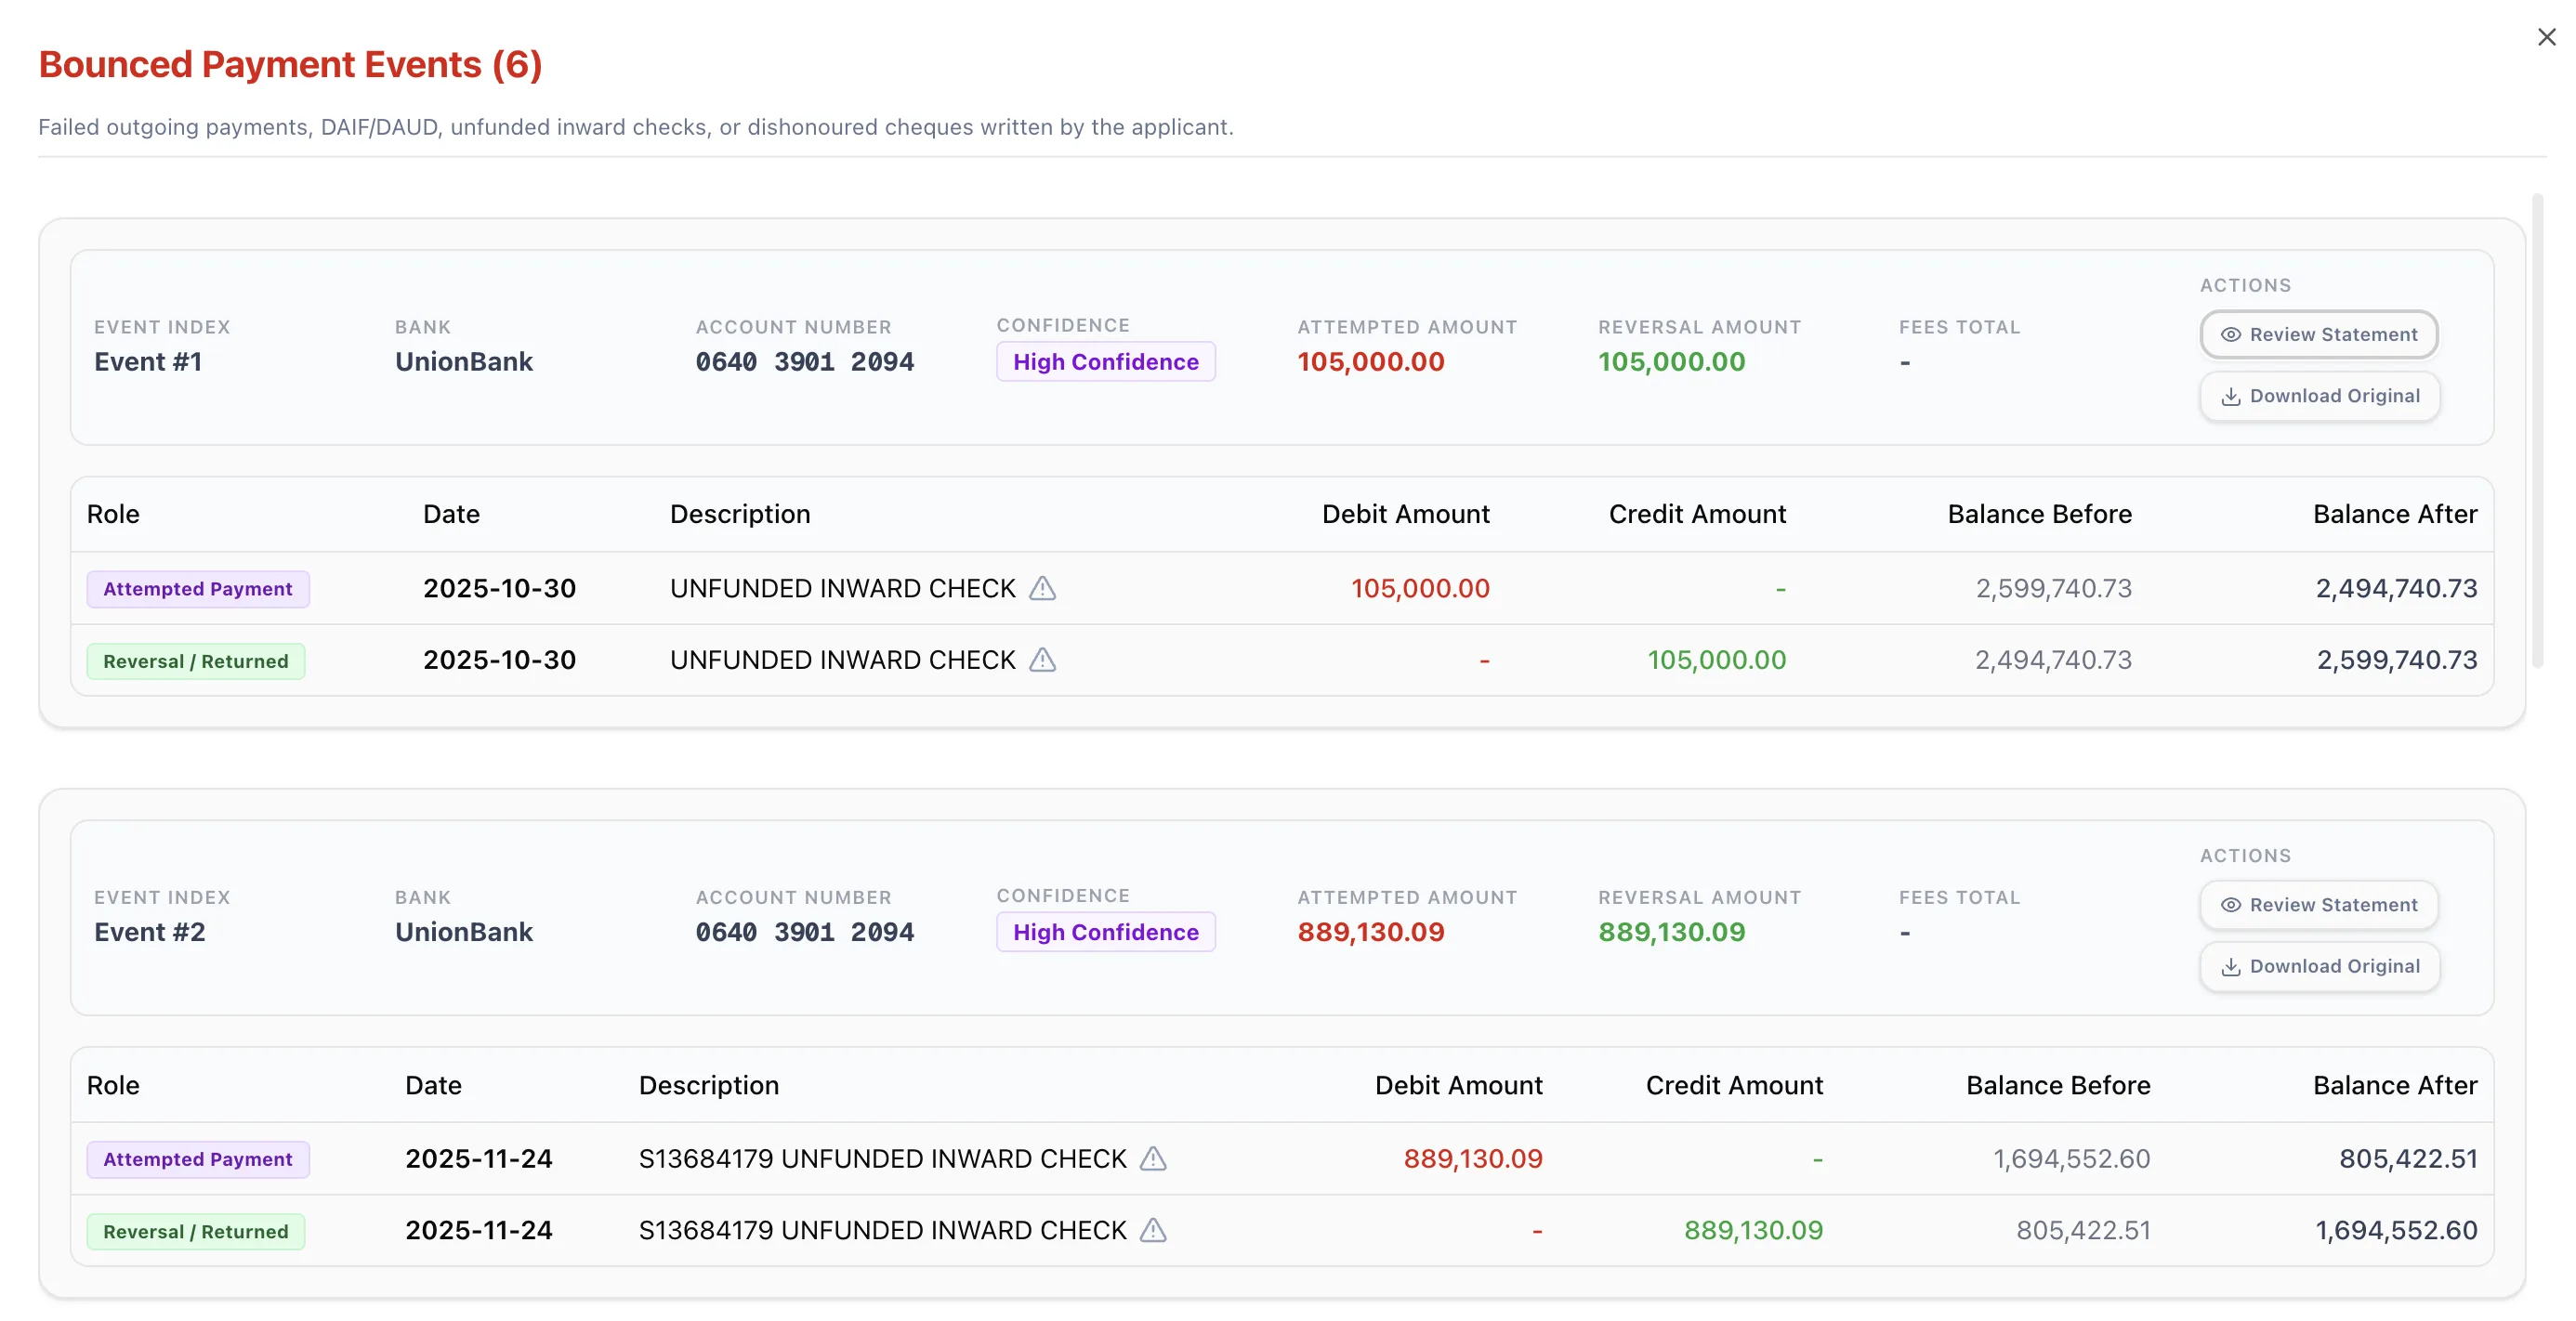
Task: Click Review Statement for Event #1
Action: coord(2318,334)
